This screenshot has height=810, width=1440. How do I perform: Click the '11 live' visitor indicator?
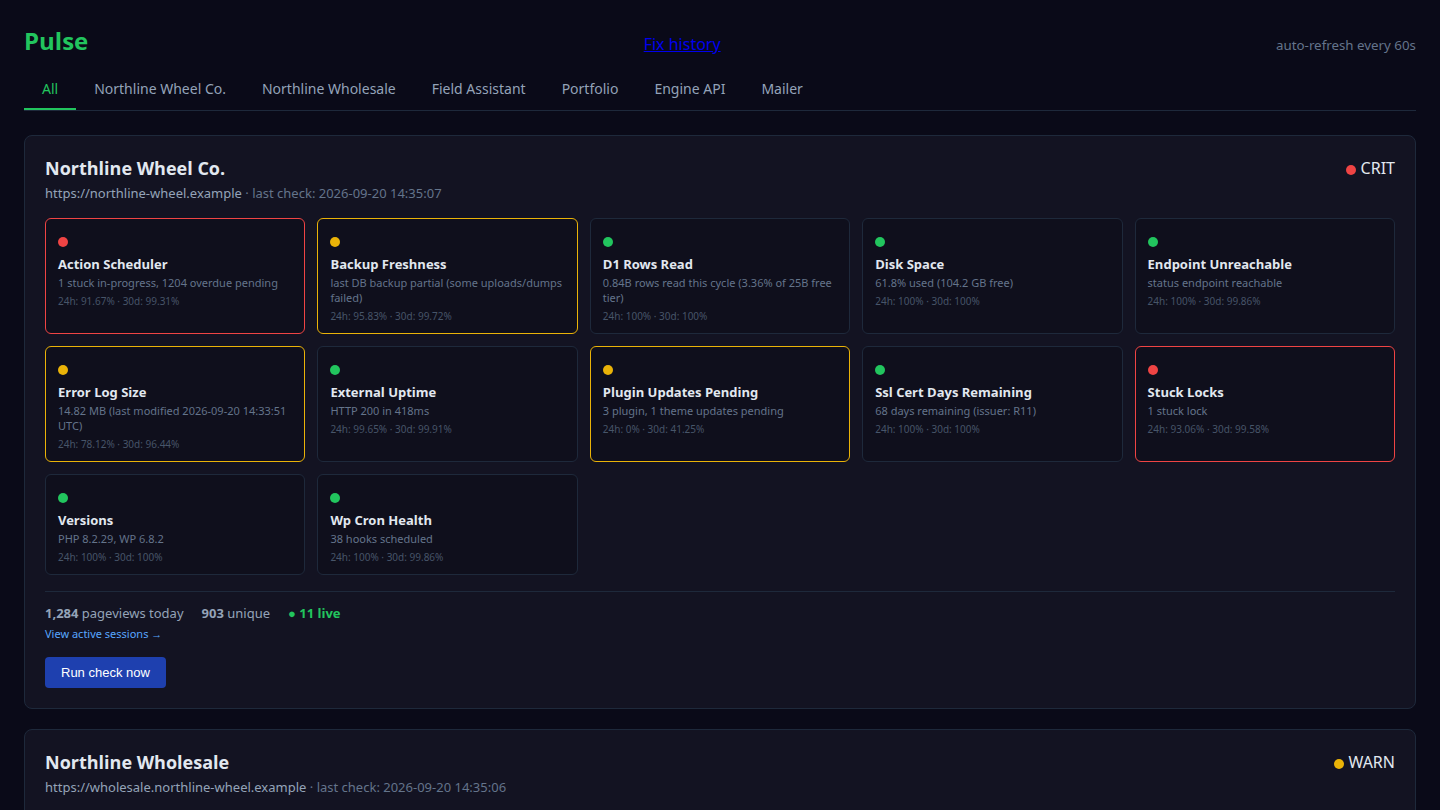[x=314, y=613]
